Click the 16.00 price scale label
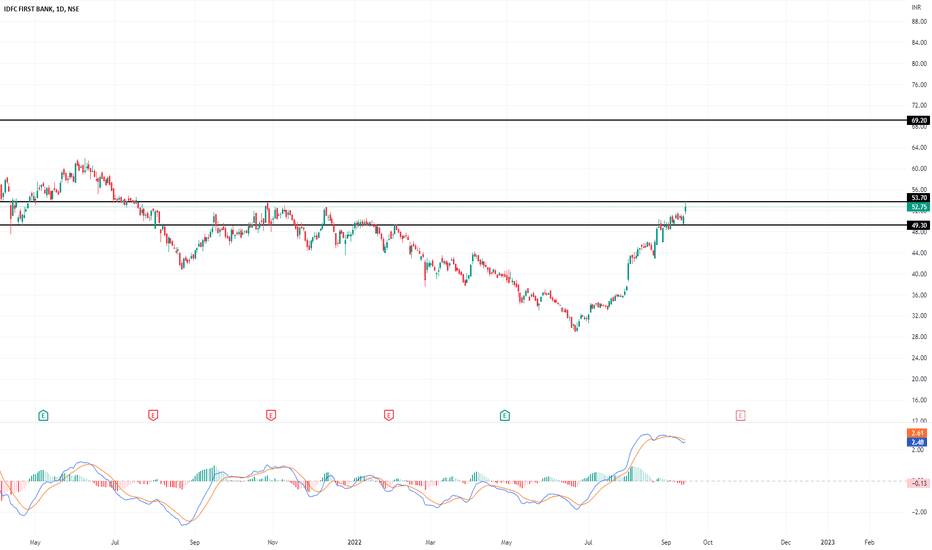The image size is (932, 550). [x=919, y=400]
